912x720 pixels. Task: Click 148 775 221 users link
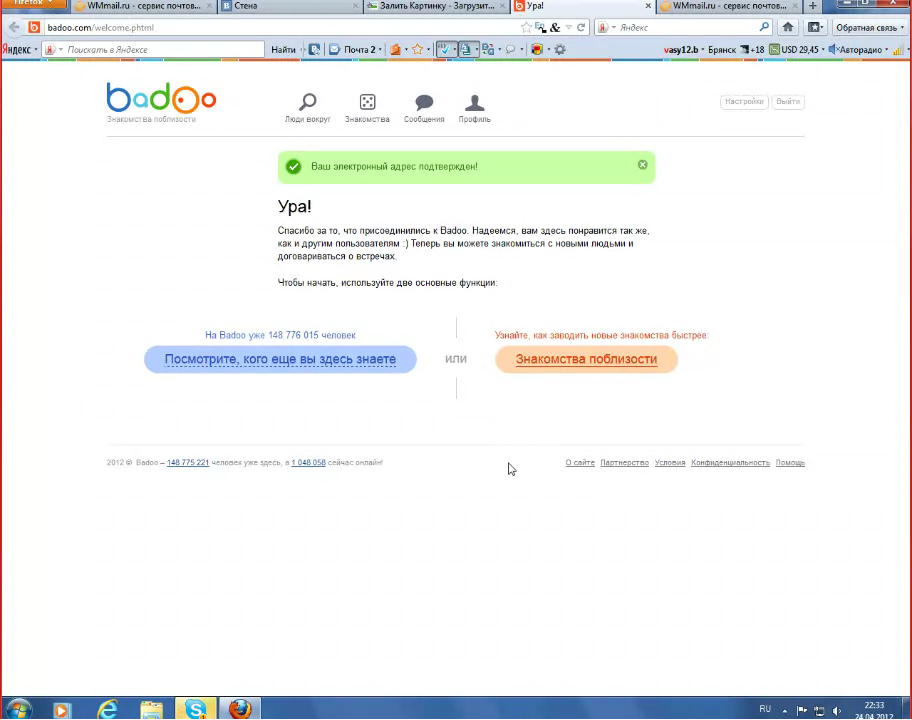[x=188, y=462]
